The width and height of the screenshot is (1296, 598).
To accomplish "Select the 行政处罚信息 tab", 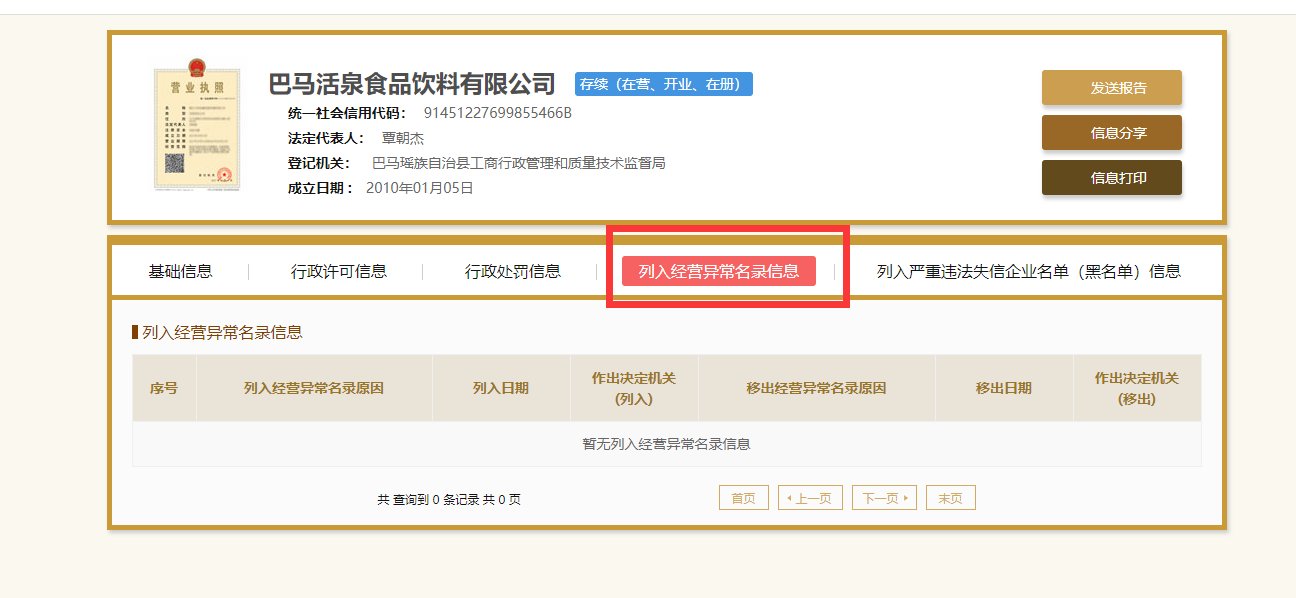I will click(x=515, y=270).
